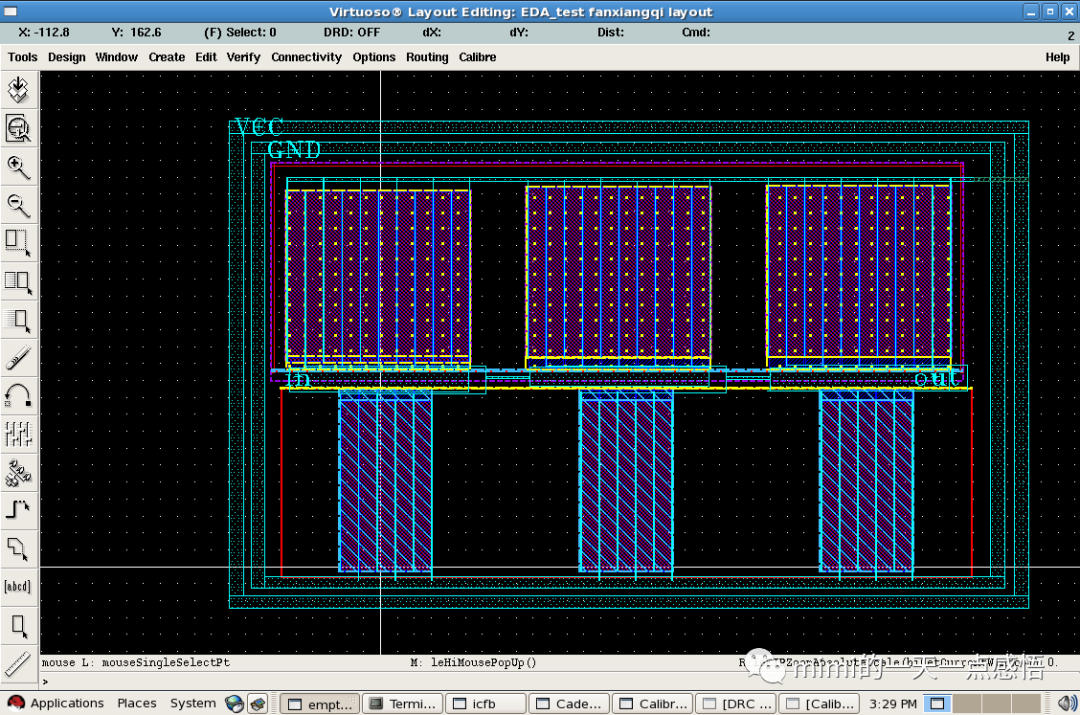Screen dimensions: 1080x715
Task: Select the Create Path tool icon
Action: 18,509
